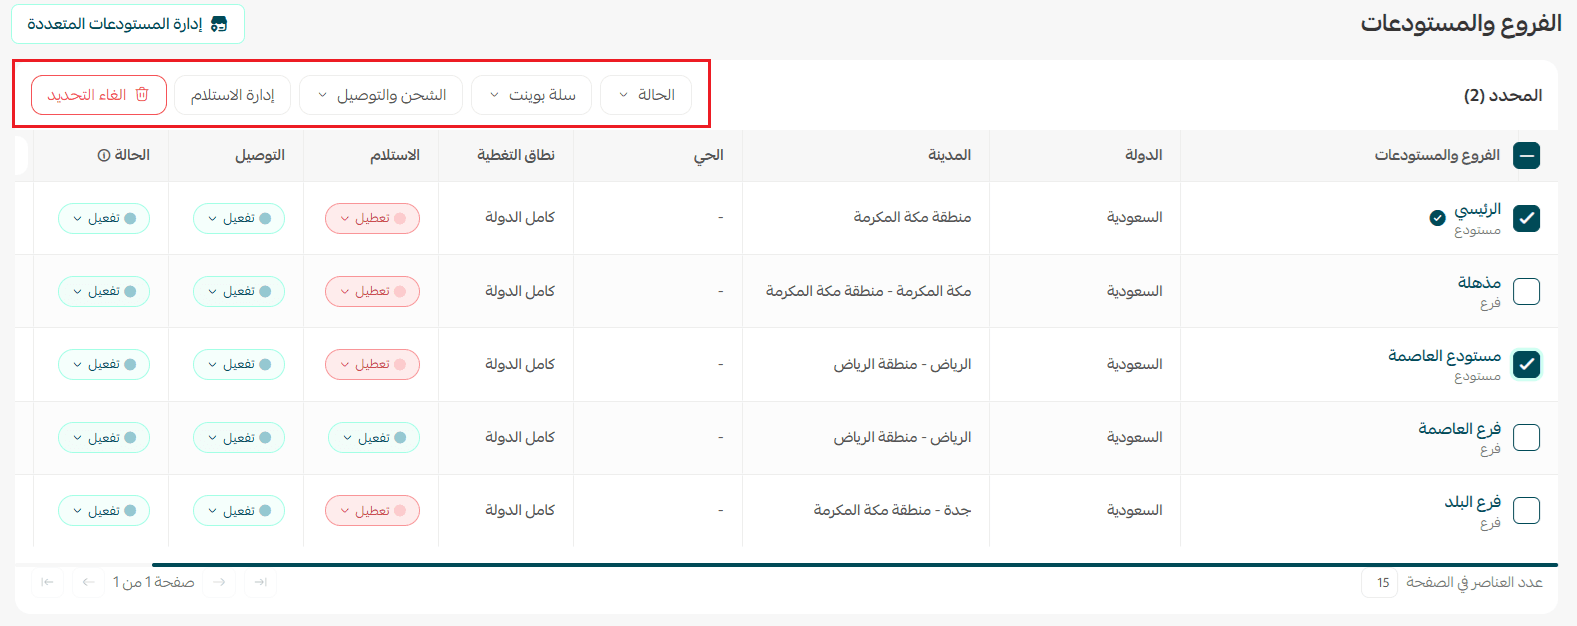Uncheck the الرئيسي warehouse checkbox
1577x626 pixels.
pos(1526,218)
